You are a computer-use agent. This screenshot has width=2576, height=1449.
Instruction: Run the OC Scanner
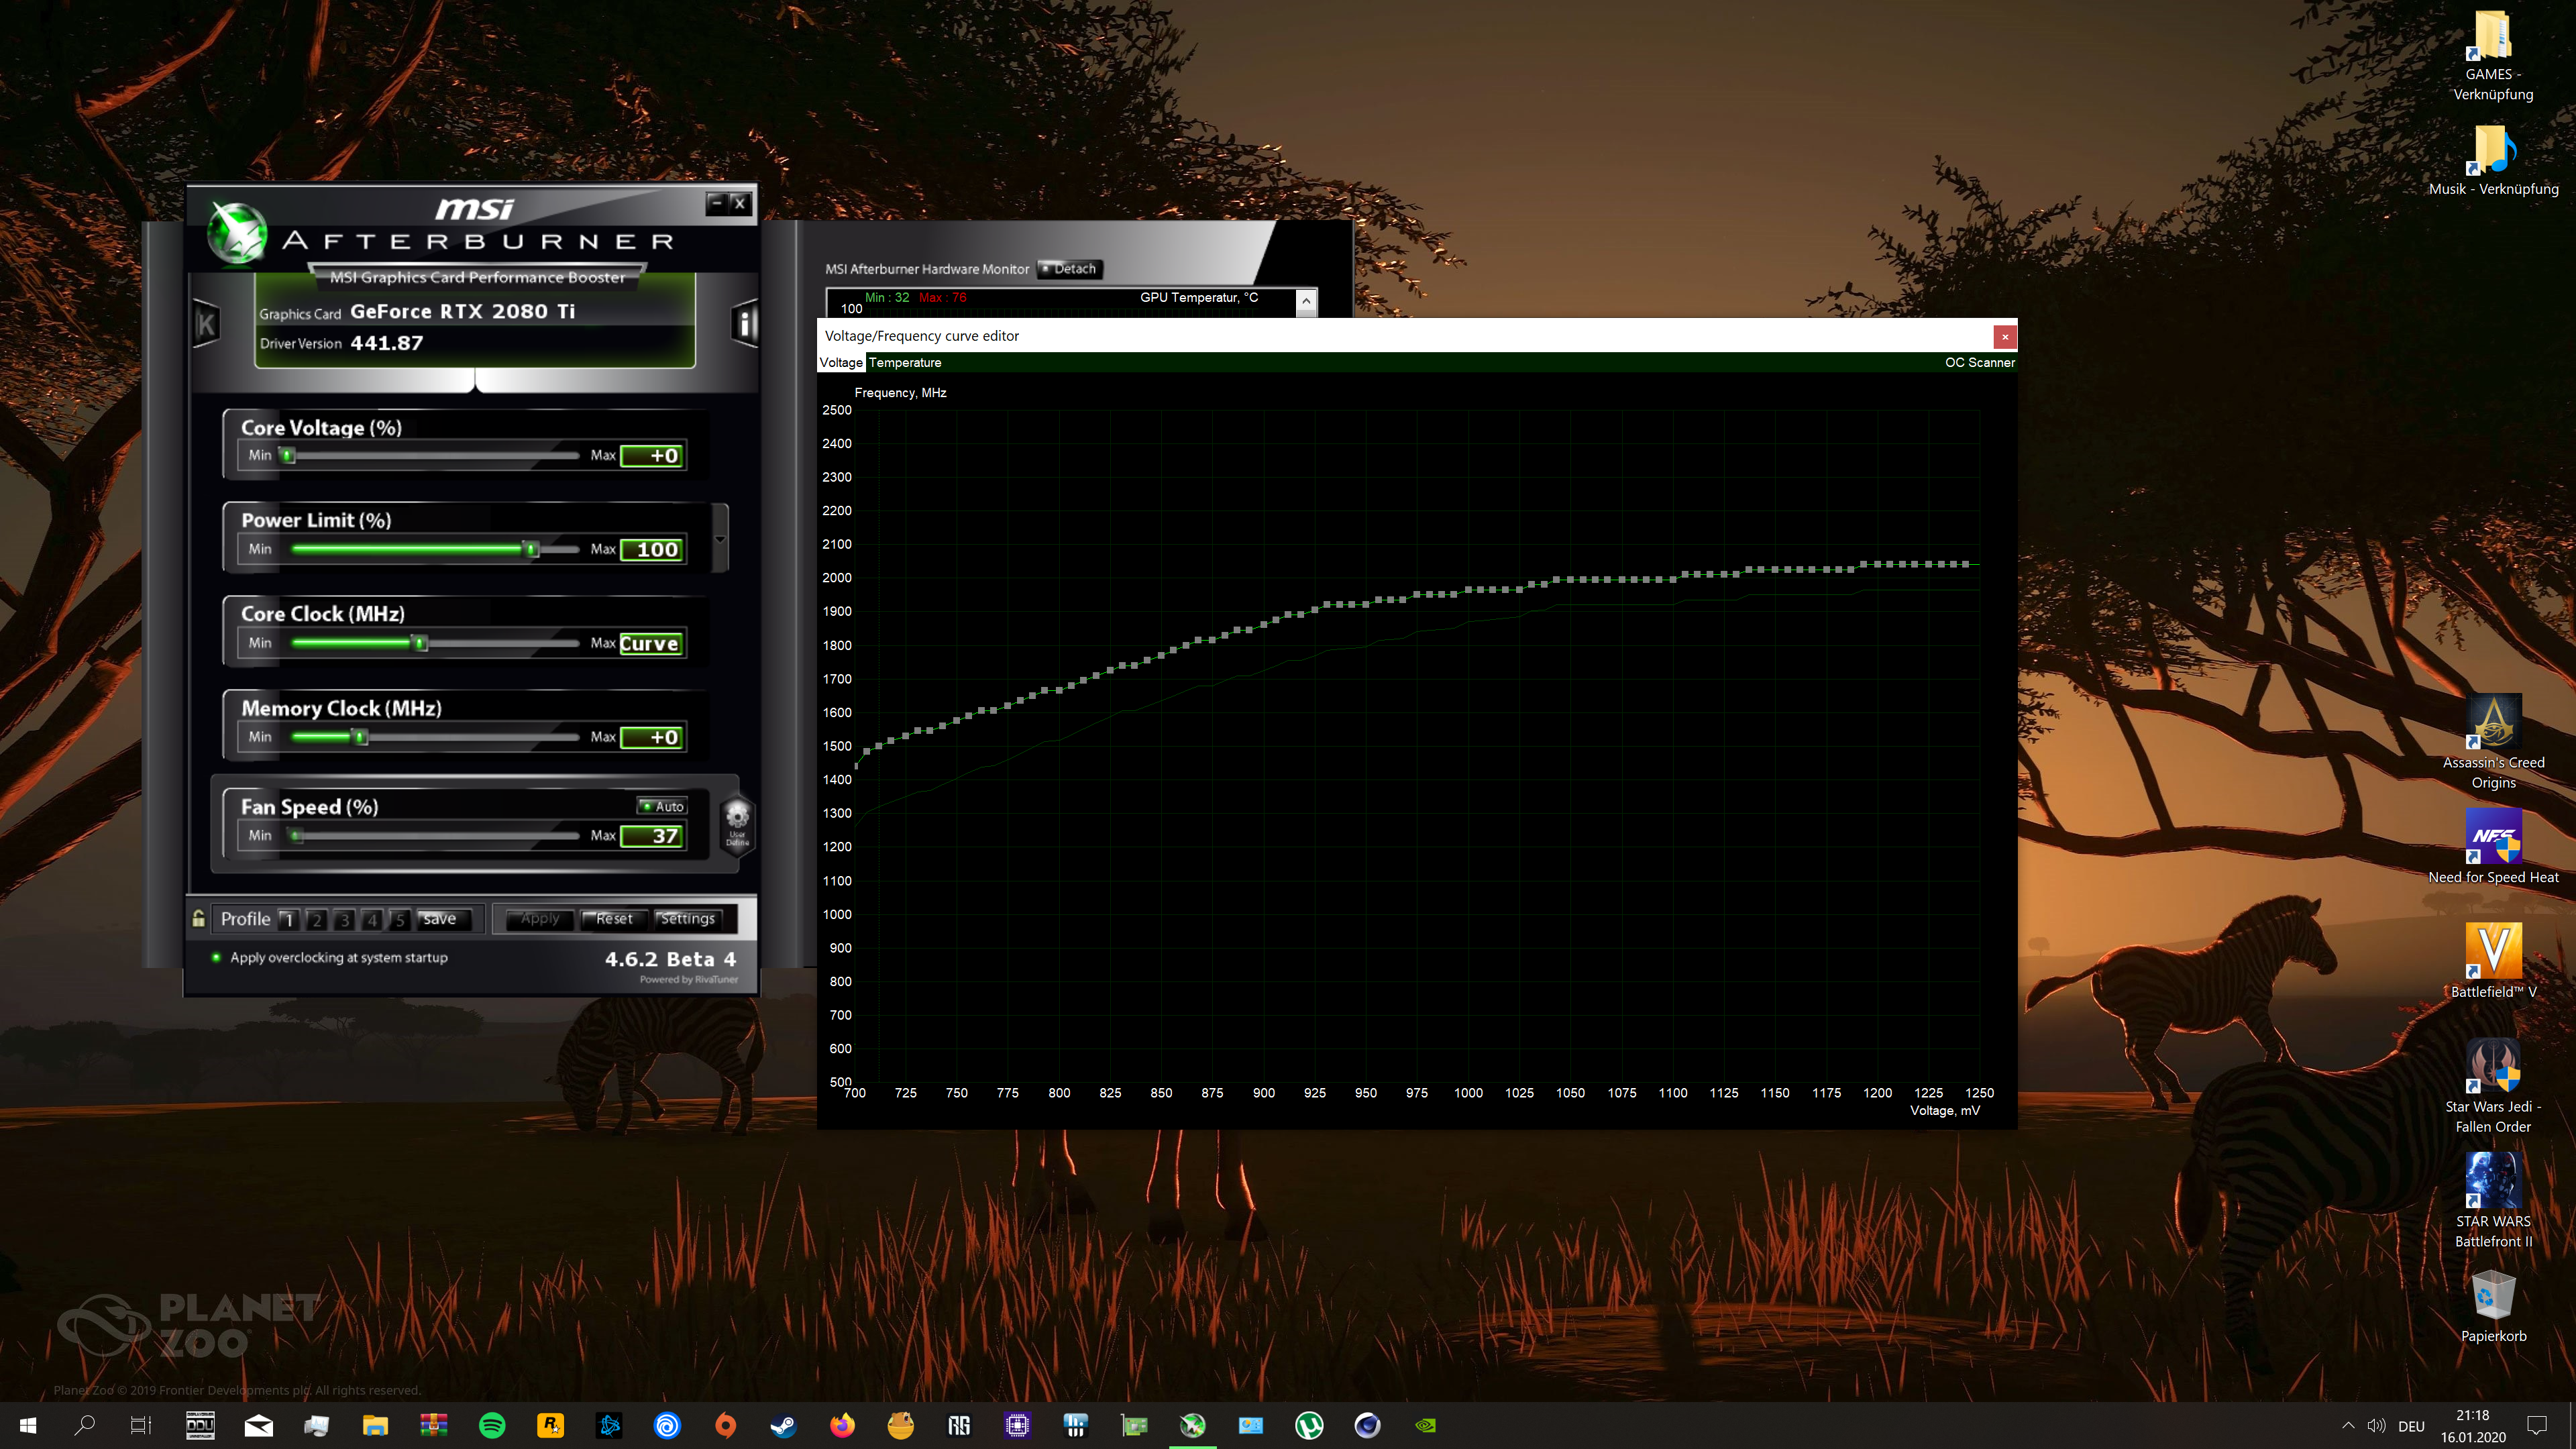tap(1980, 362)
